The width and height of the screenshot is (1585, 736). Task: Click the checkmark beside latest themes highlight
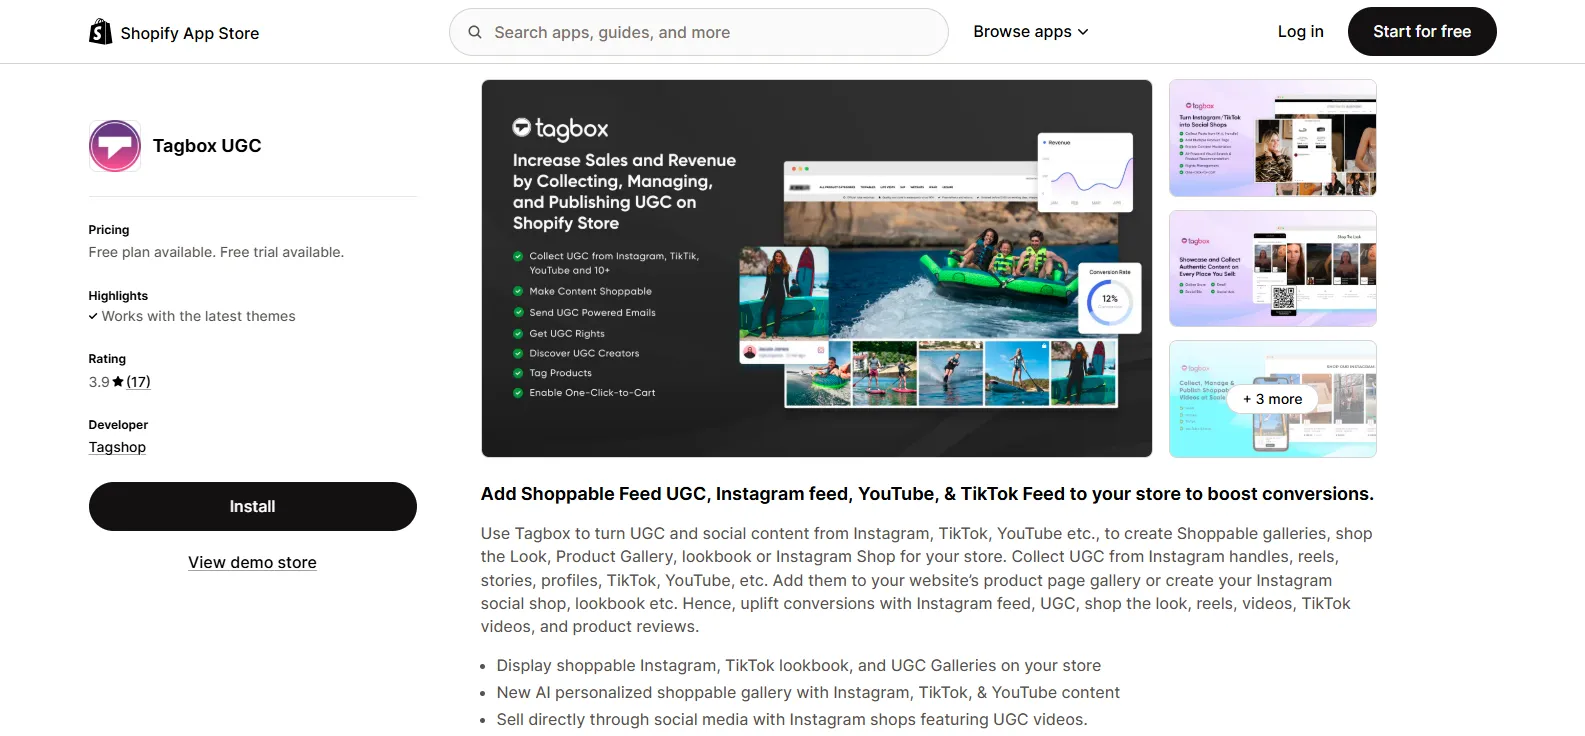click(x=93, y=317)
